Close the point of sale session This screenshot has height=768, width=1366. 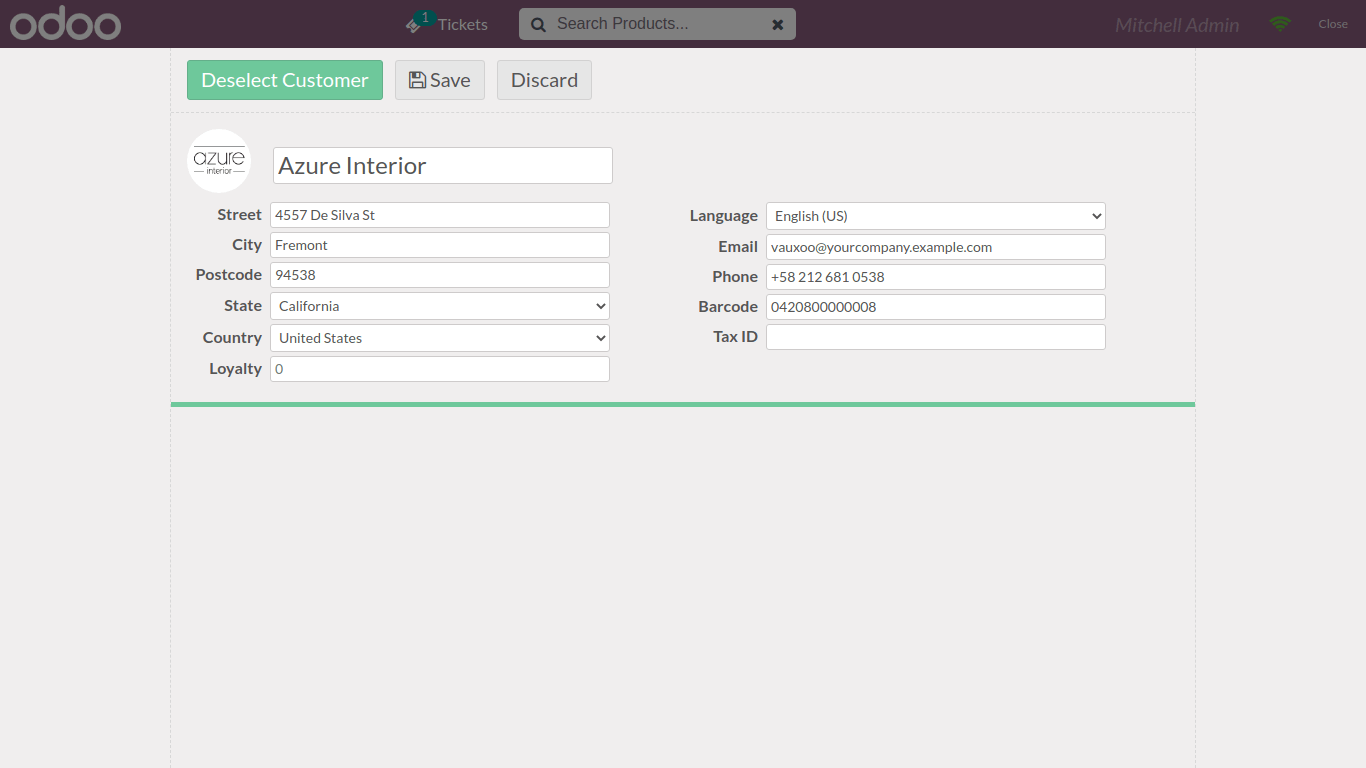coord(1333,24)
